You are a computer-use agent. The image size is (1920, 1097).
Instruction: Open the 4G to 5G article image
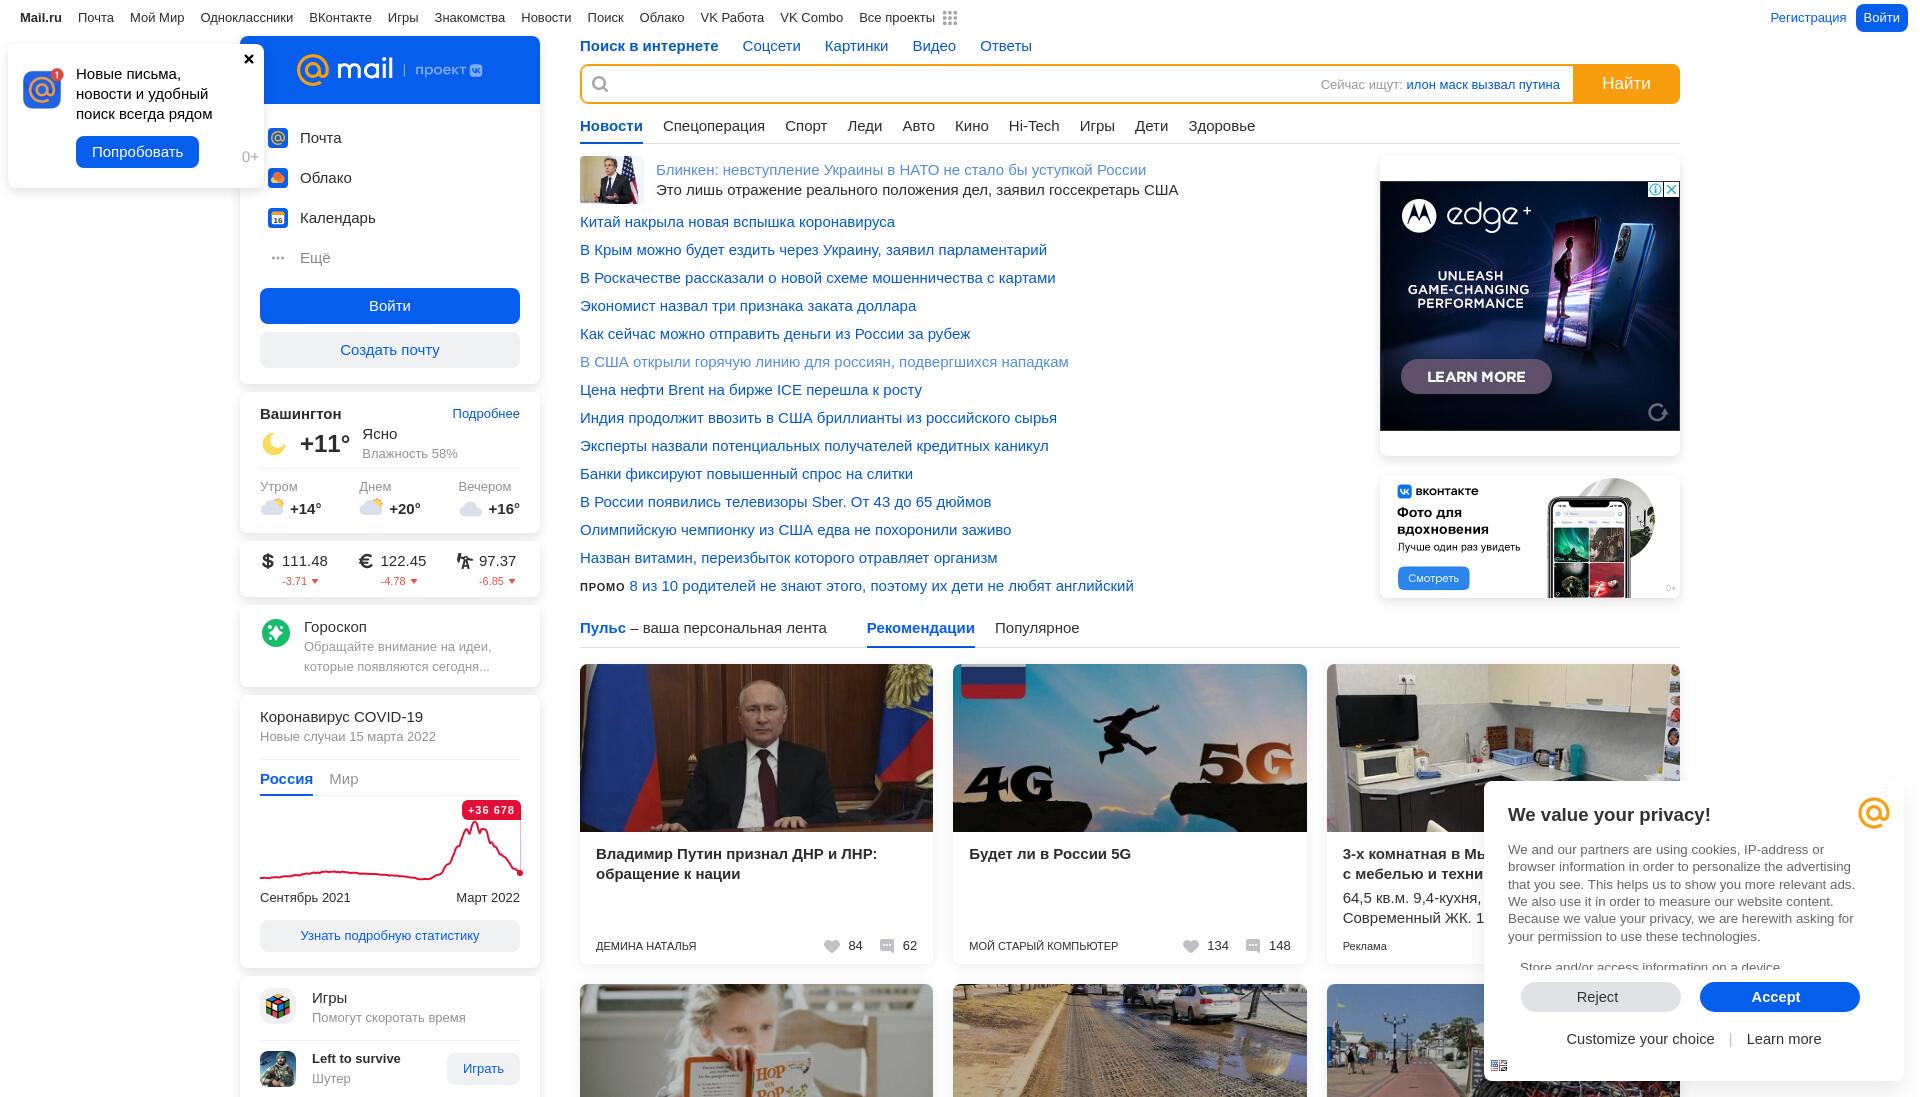[1129, 748]
